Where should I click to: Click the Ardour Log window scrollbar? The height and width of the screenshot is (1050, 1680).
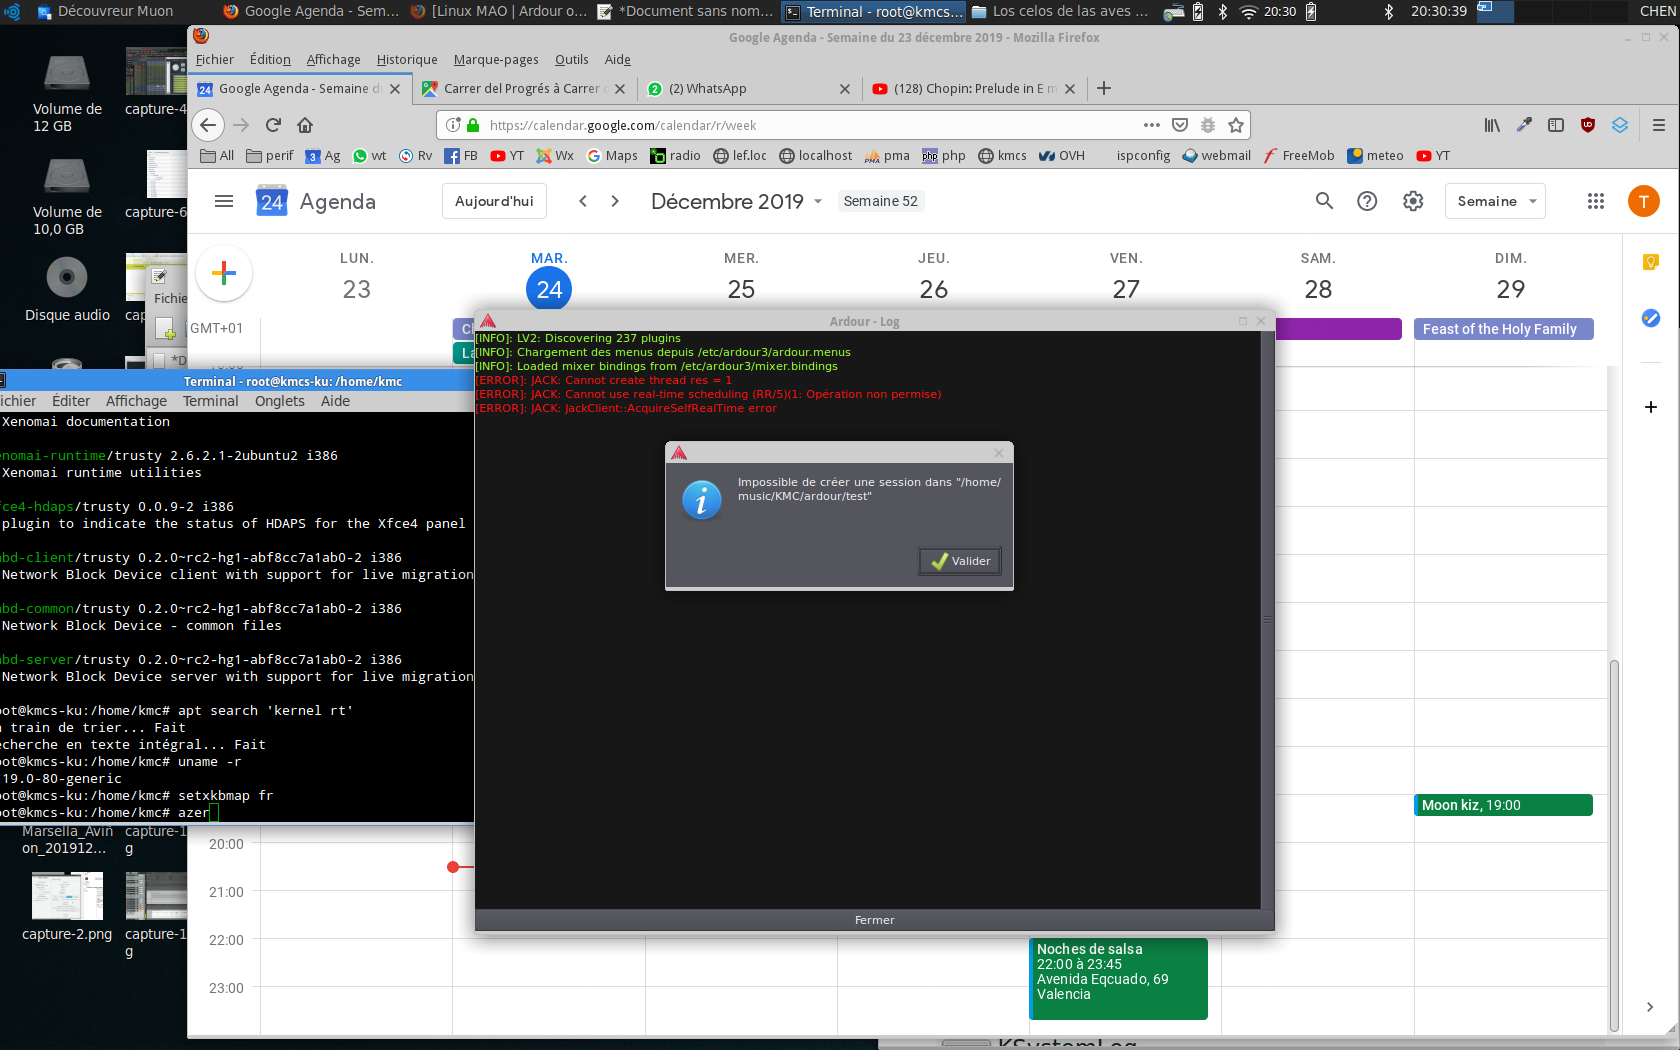coord(1267,620)
